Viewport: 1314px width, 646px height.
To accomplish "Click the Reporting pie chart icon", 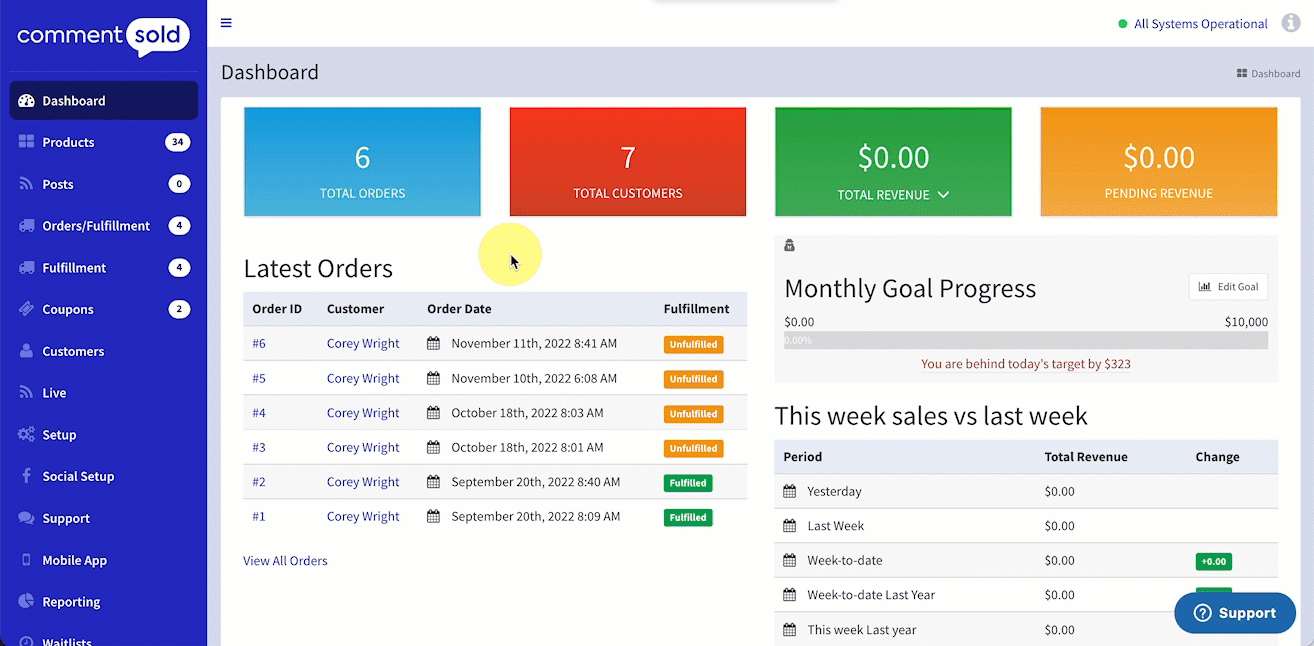I will (26, 602).
